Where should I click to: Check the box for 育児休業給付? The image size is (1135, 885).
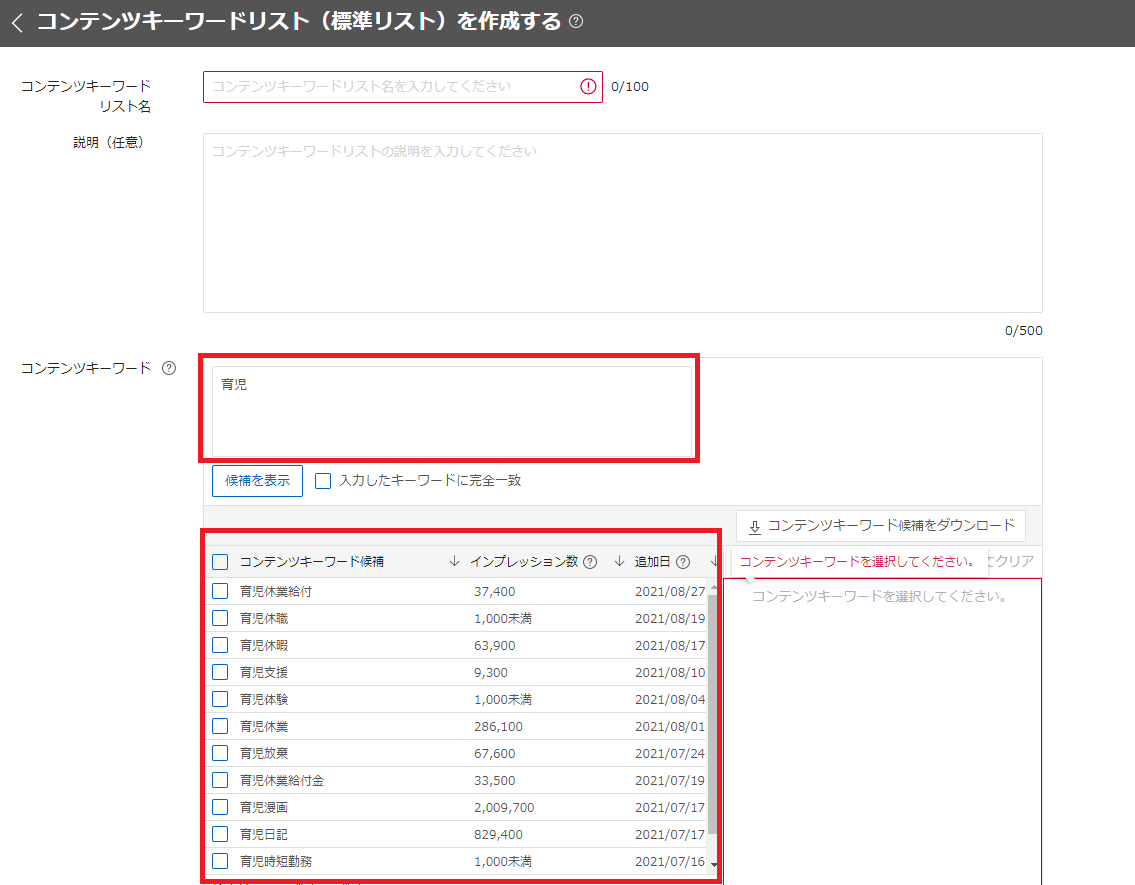[220, 592]
